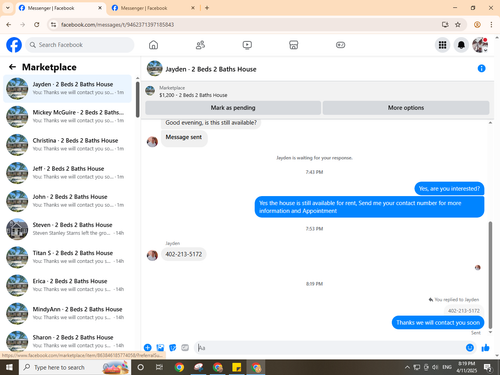Open Sharon conversation

pyautogui.click(x=67, y=341)
